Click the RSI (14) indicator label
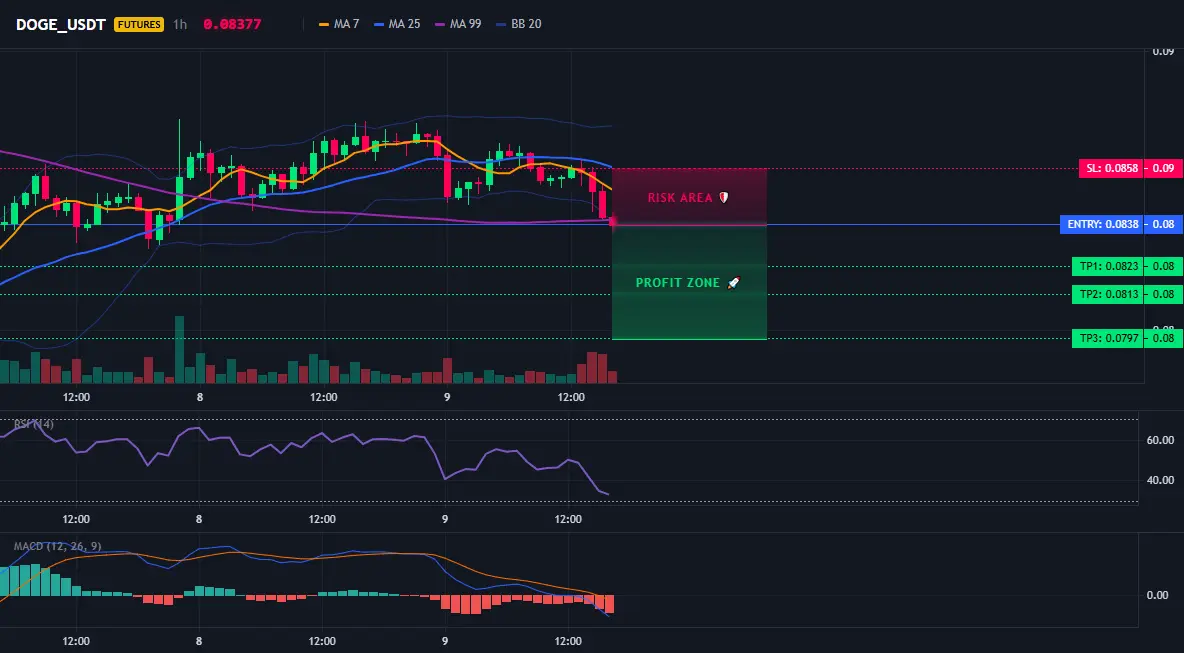 point(34,424)
